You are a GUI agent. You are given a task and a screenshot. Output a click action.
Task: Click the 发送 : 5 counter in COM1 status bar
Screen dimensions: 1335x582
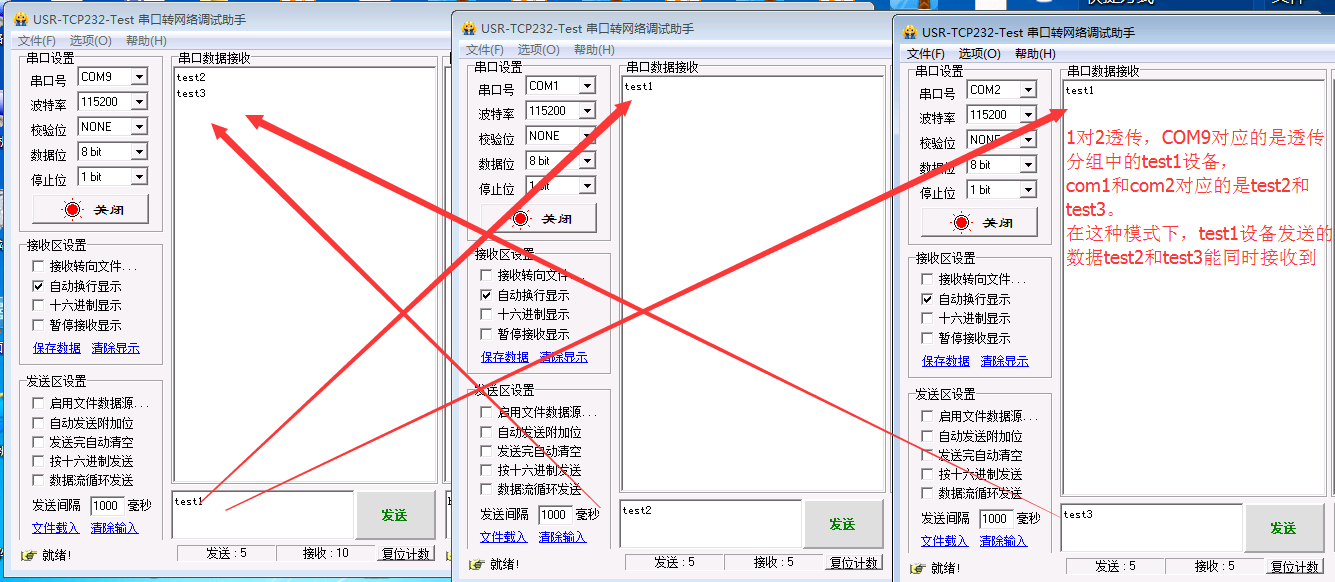675,563
